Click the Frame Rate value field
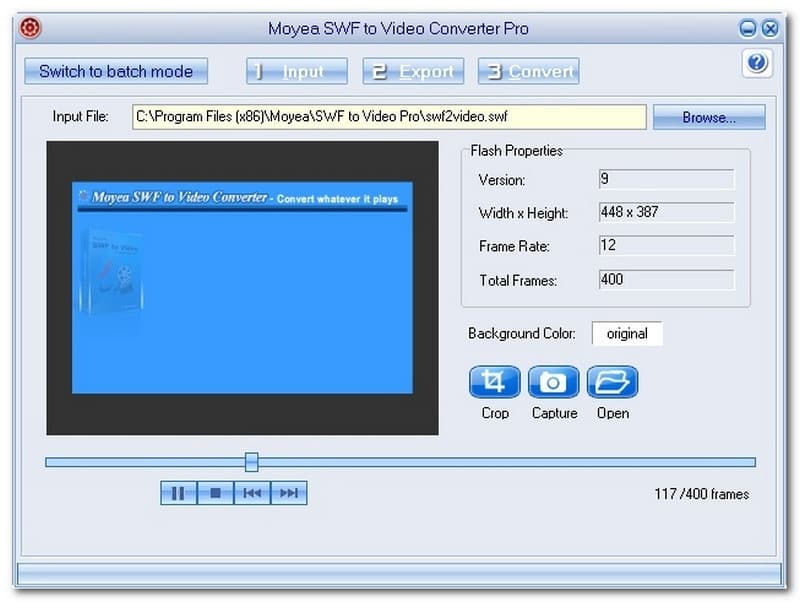Image resolution: width=800 pixels, height=602 pixels. tap(665, 245)
